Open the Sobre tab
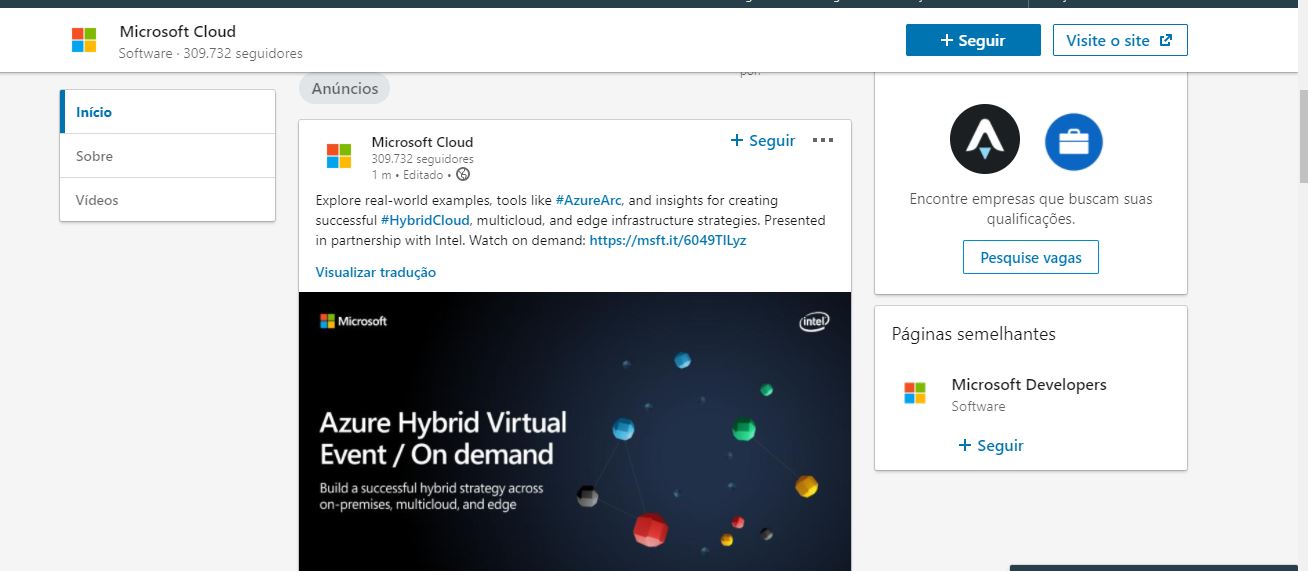Image resolution: width=1308 pixels, height=571 pixels. pyautogui.click(x=167, y=156)
